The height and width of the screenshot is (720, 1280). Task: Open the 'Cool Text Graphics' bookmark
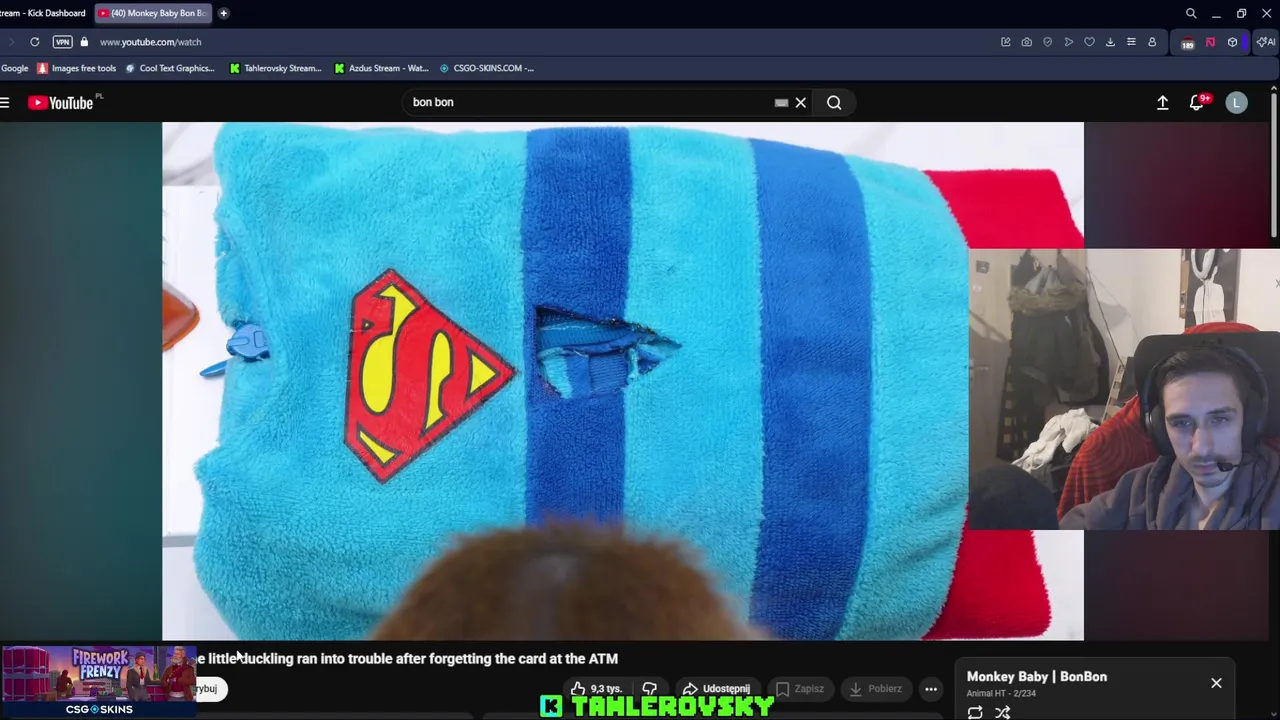tap(170, 68)
